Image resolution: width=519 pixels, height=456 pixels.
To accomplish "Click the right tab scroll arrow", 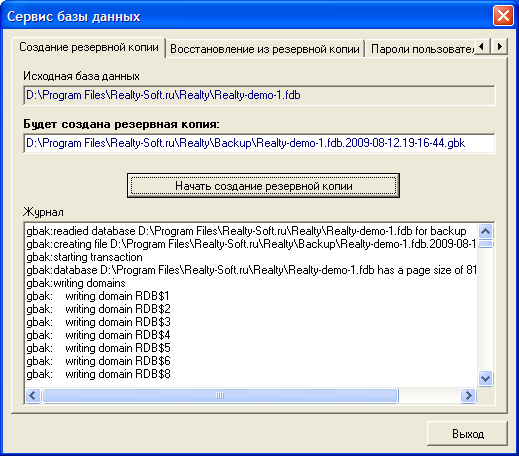I will pos(499,46).
